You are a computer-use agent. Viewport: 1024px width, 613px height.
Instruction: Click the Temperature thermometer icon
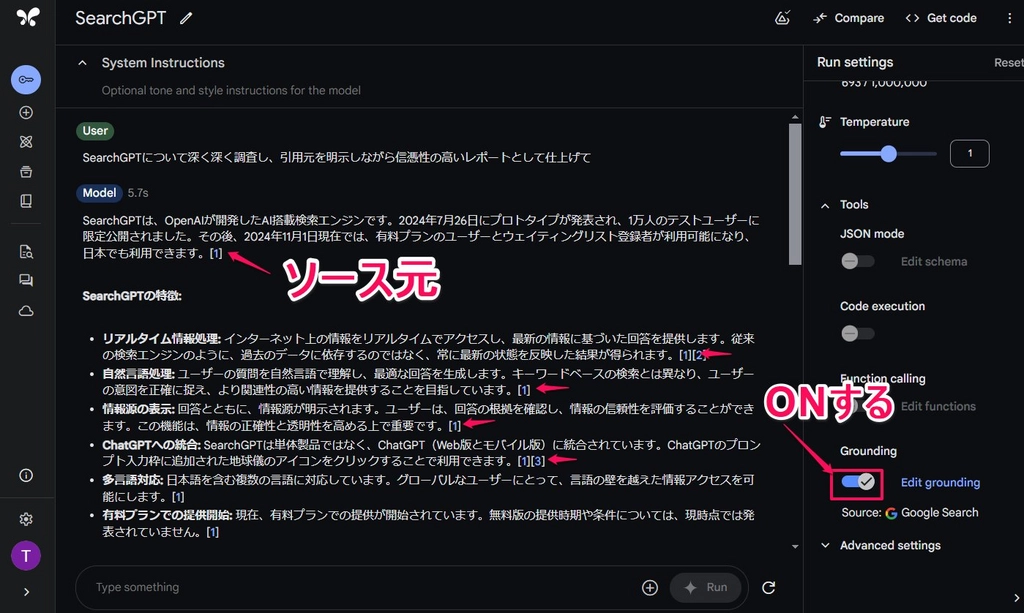point(825,122)
